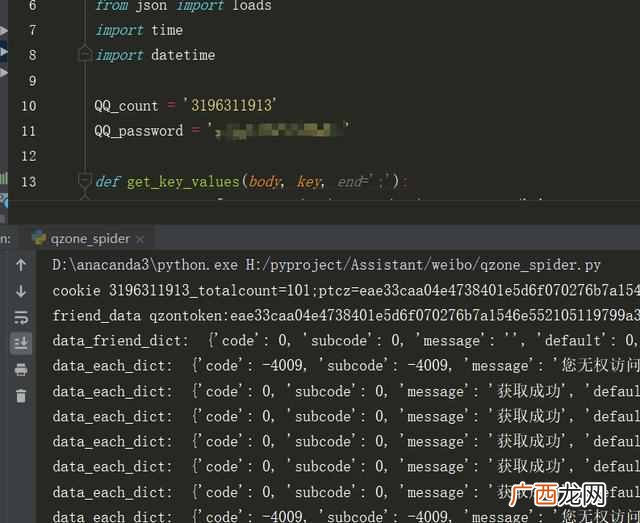Collapse the get_key_values function fold marker

[x=84, y=180]
